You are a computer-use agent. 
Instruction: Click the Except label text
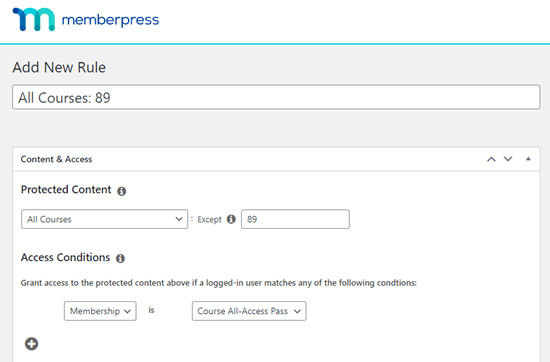209,220
